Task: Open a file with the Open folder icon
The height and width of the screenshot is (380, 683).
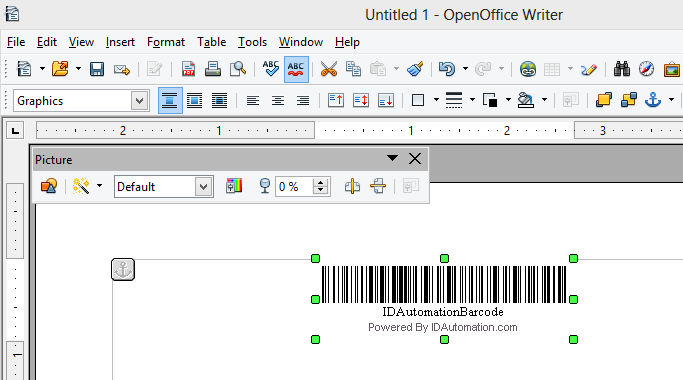Action: click(60, 69)
